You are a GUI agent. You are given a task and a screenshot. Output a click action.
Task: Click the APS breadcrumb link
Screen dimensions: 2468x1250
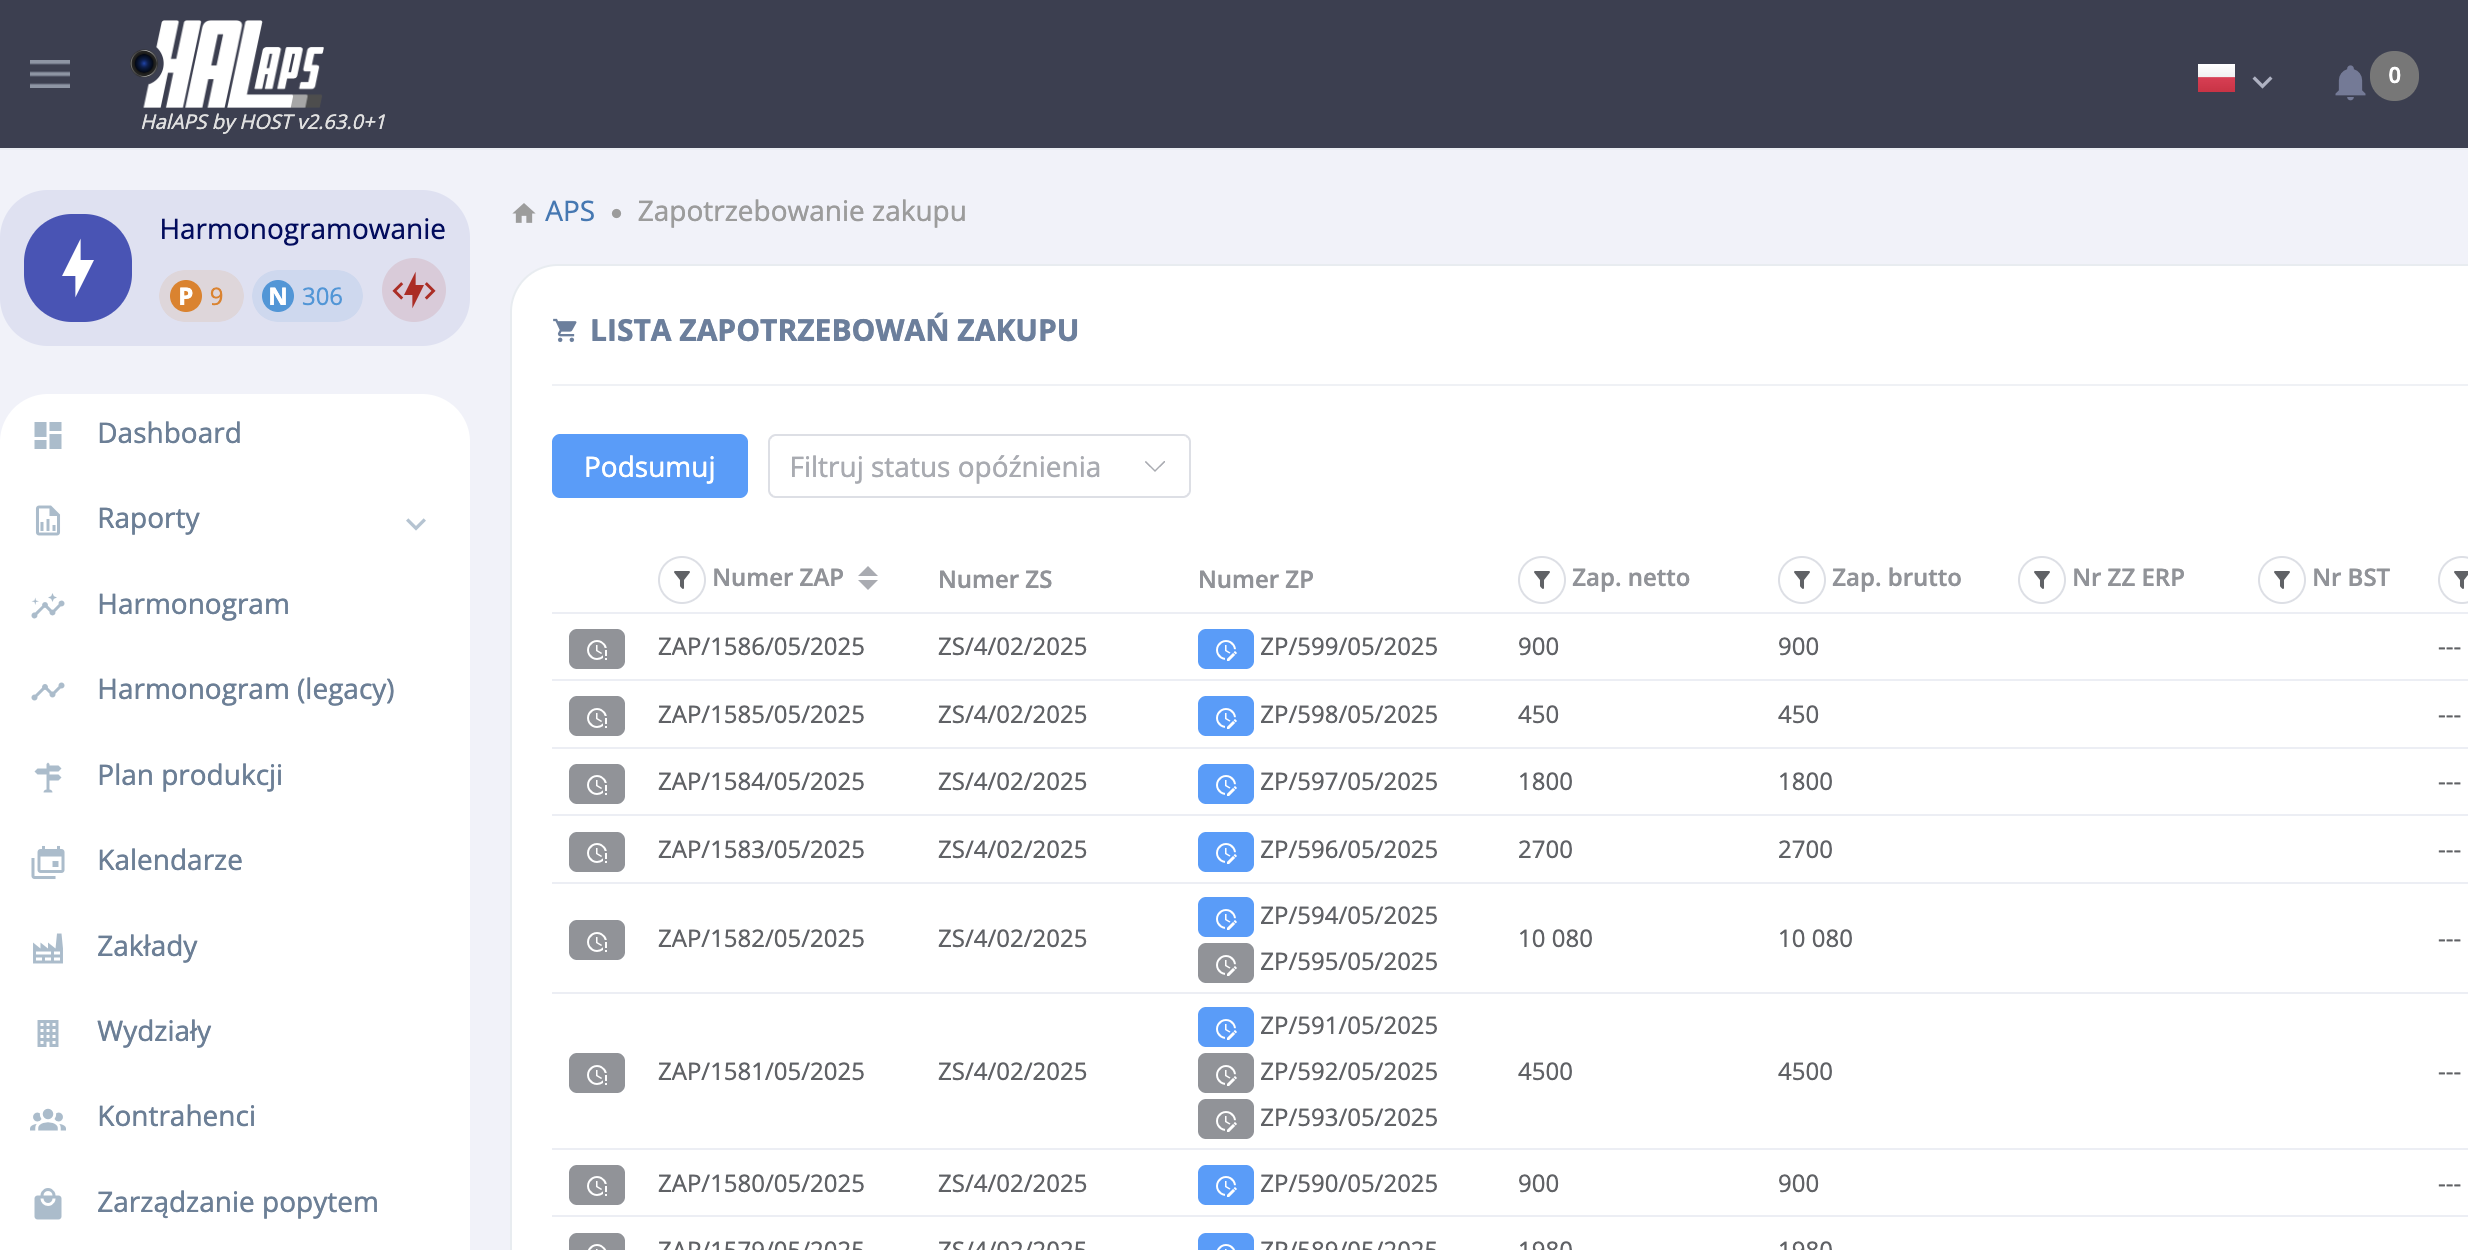(569, 212)
